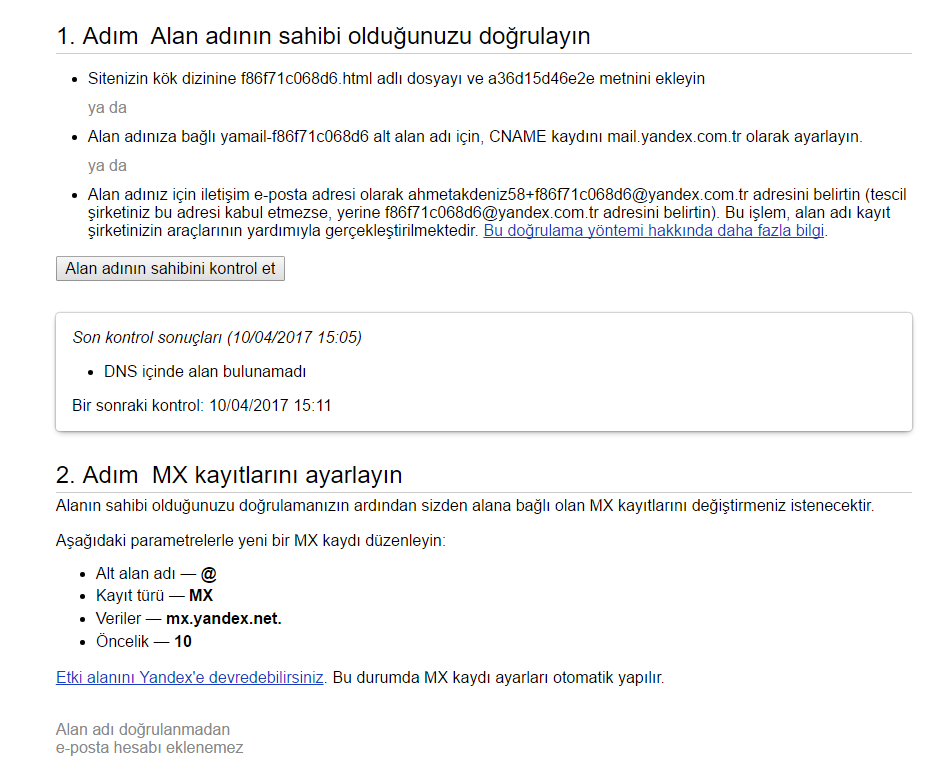Click the '2. Adım MX kayıtlarını ayarlayın' heading
The height and width of the screenshot is (784, 952).
click(229, 474)
